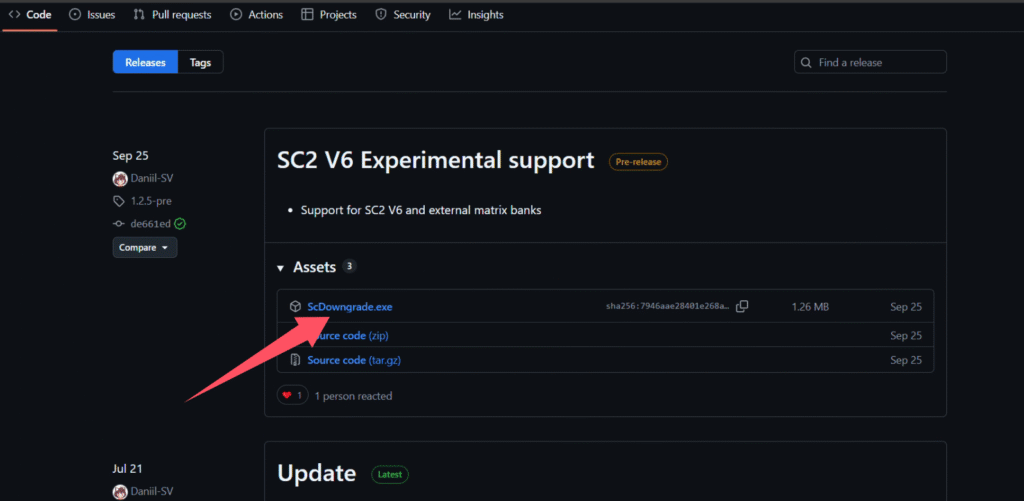The image size is (1024, 501).
Task: Click the commit icon beside de661ed
Action: click(118, 224)
